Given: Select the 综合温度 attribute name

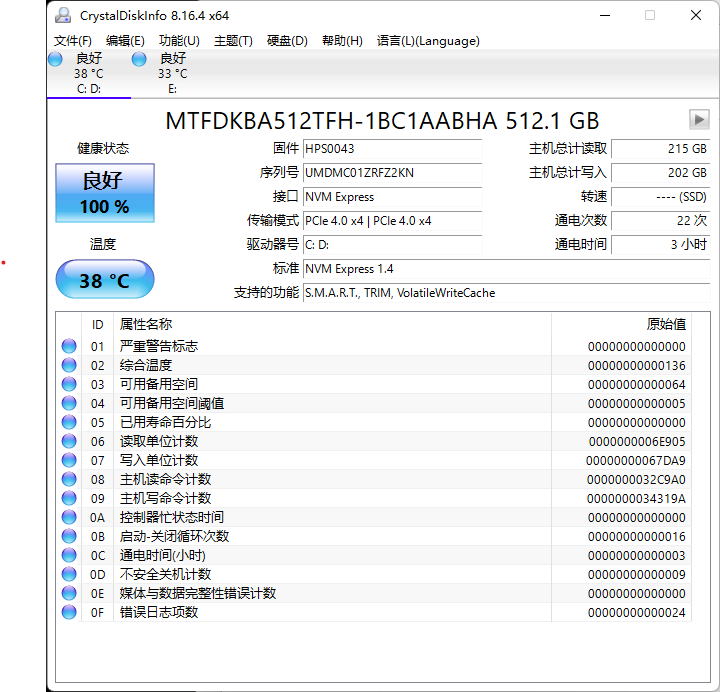Looking at the screenshot, I should coord(146,365).
